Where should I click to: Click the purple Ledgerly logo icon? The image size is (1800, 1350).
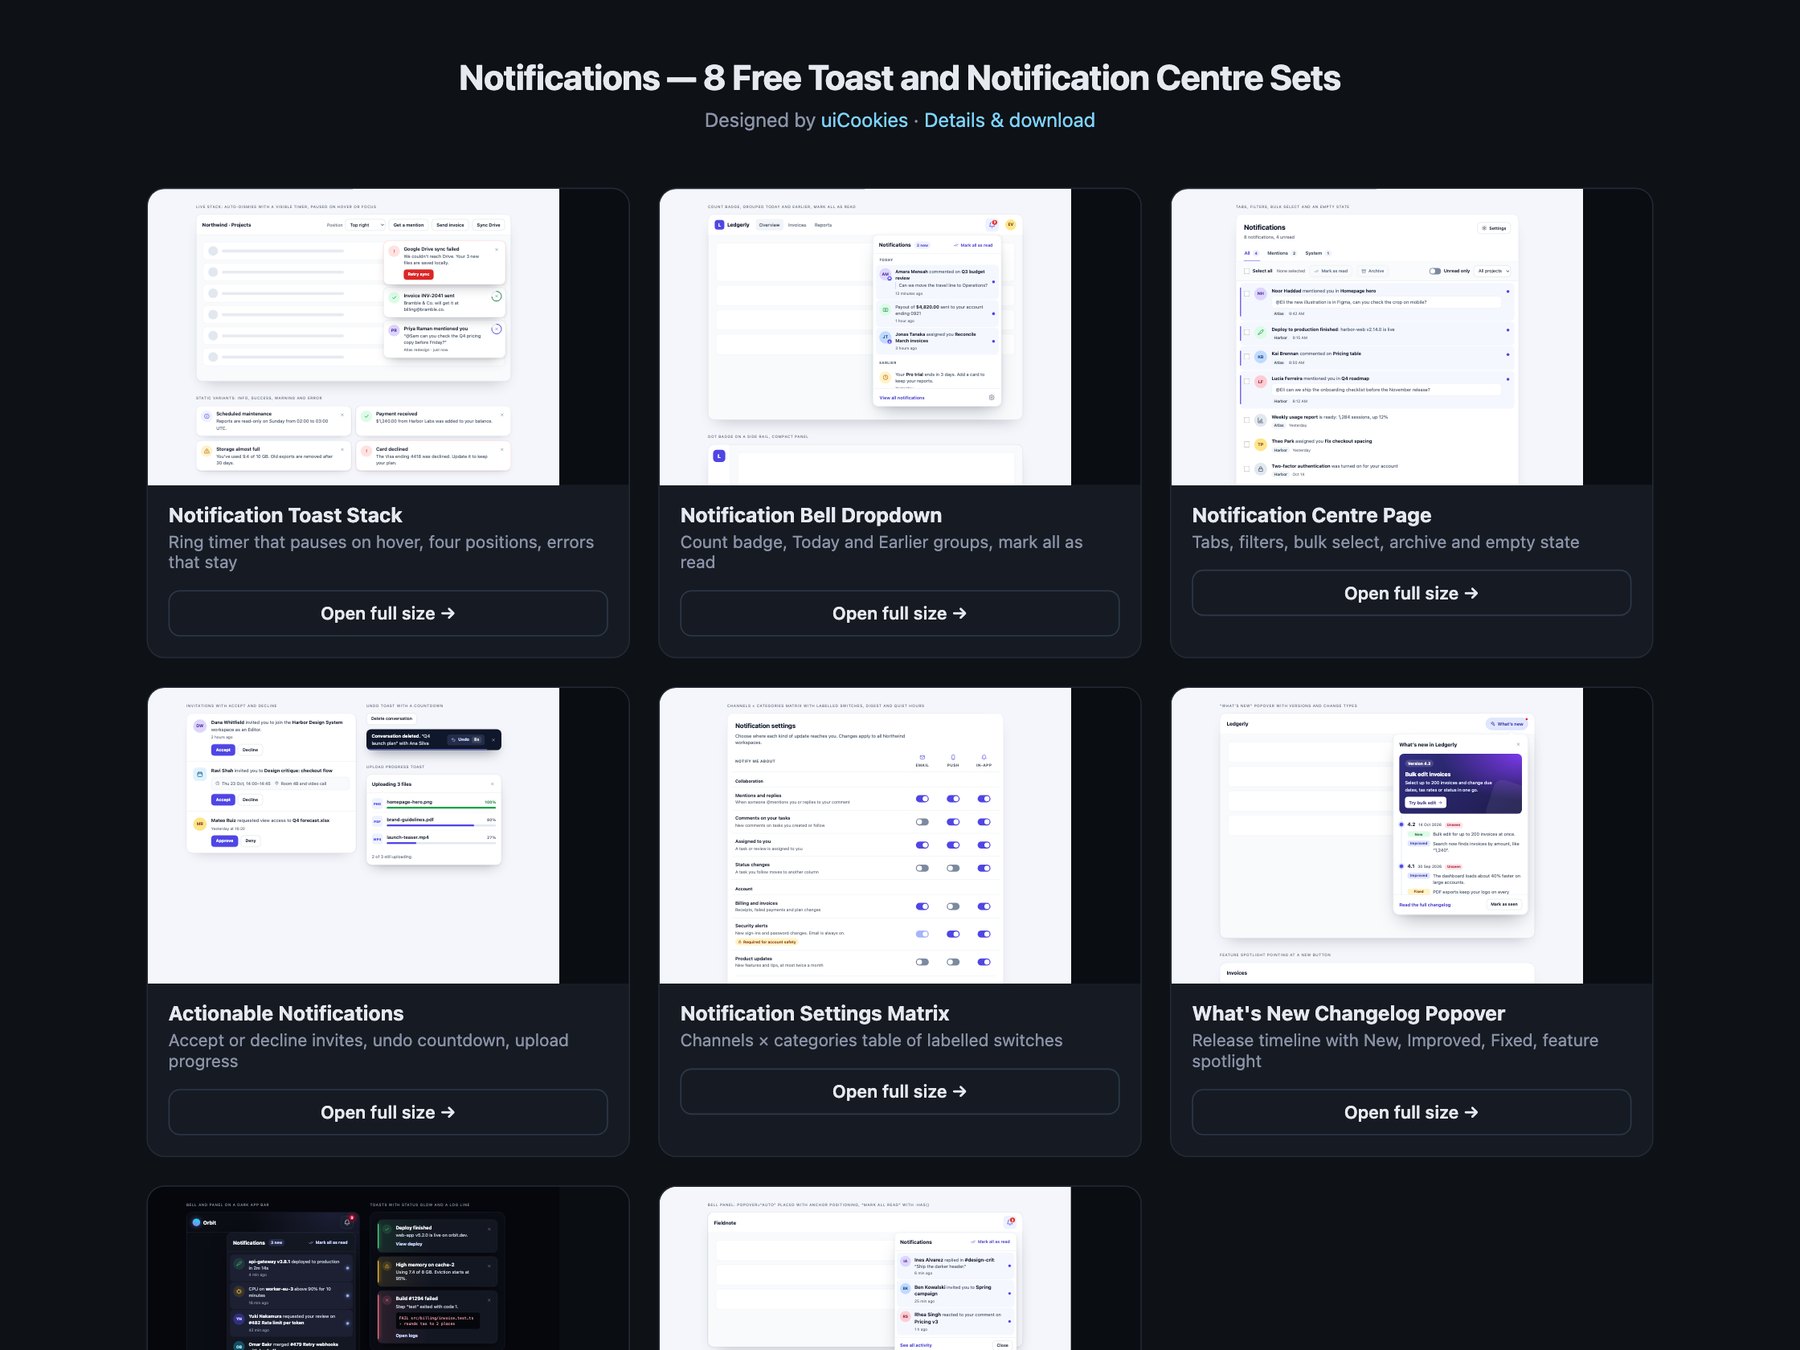pyautogui.click(x=719, y=225)
